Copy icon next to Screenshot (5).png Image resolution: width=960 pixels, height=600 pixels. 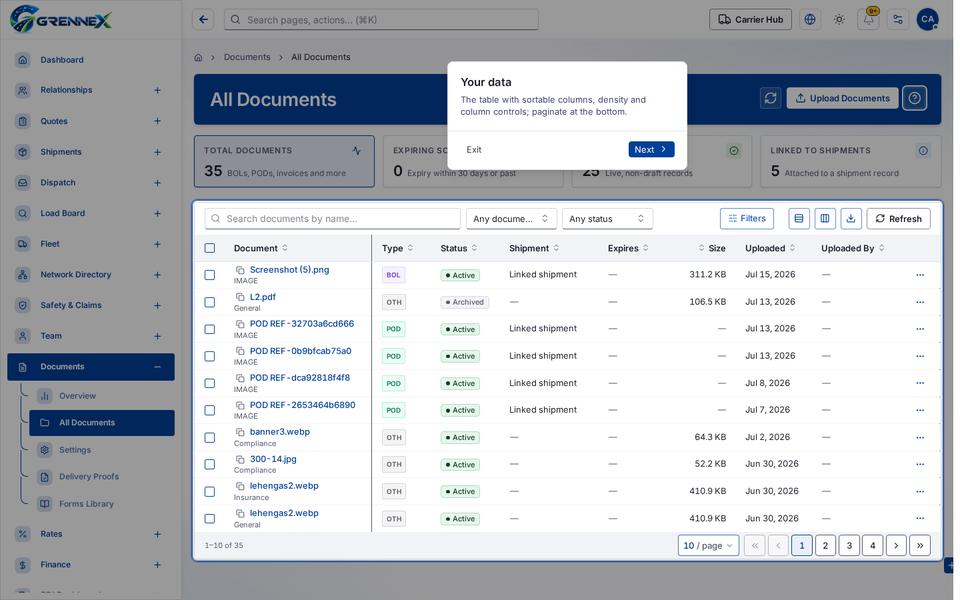[241, 270]
